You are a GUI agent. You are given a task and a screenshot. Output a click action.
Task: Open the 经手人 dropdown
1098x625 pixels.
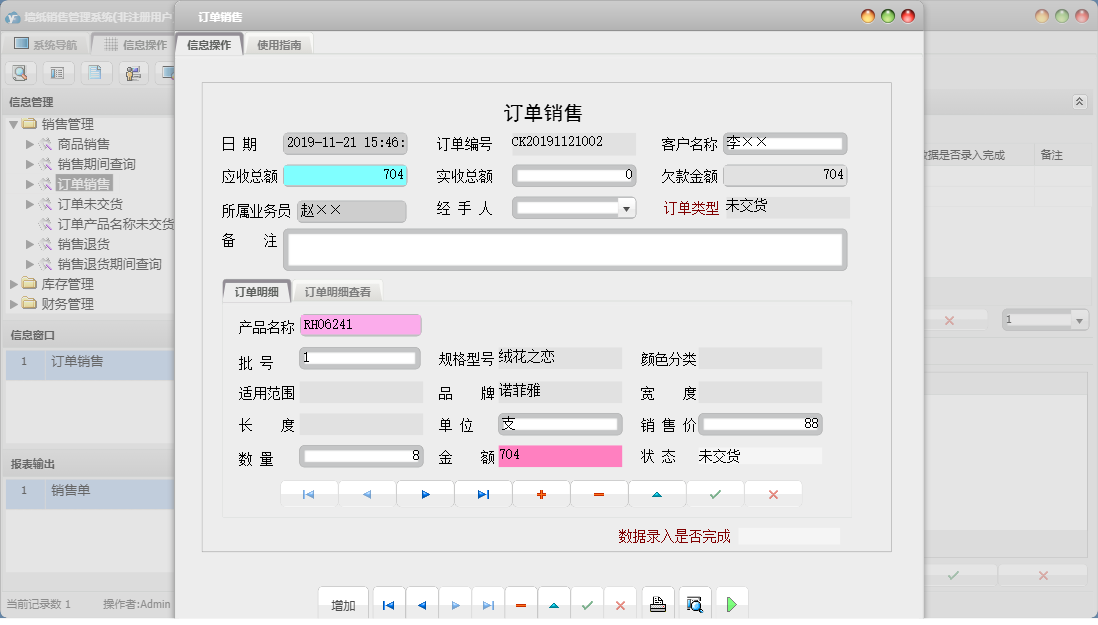click(x=625, y=208)
